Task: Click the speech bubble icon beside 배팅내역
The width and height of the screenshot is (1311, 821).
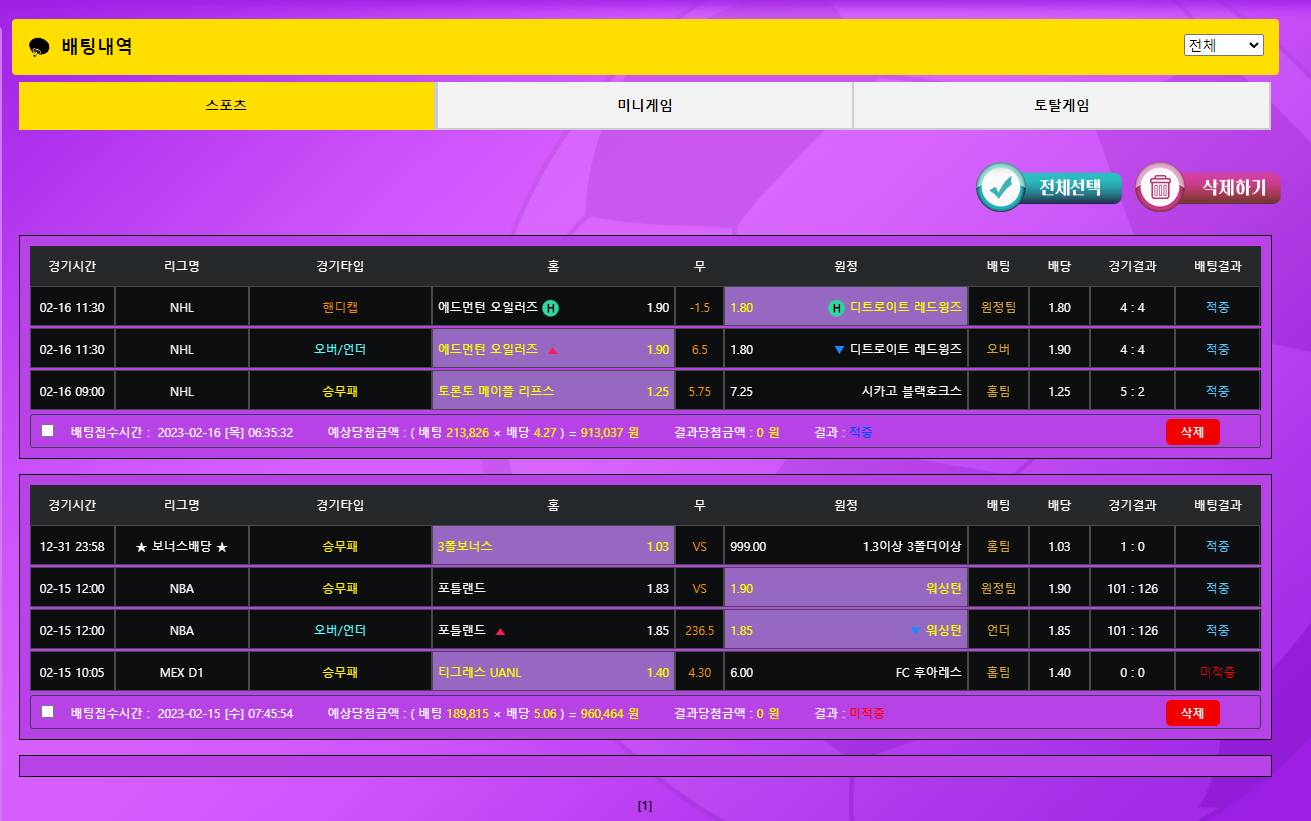Action: coord(40,47)
